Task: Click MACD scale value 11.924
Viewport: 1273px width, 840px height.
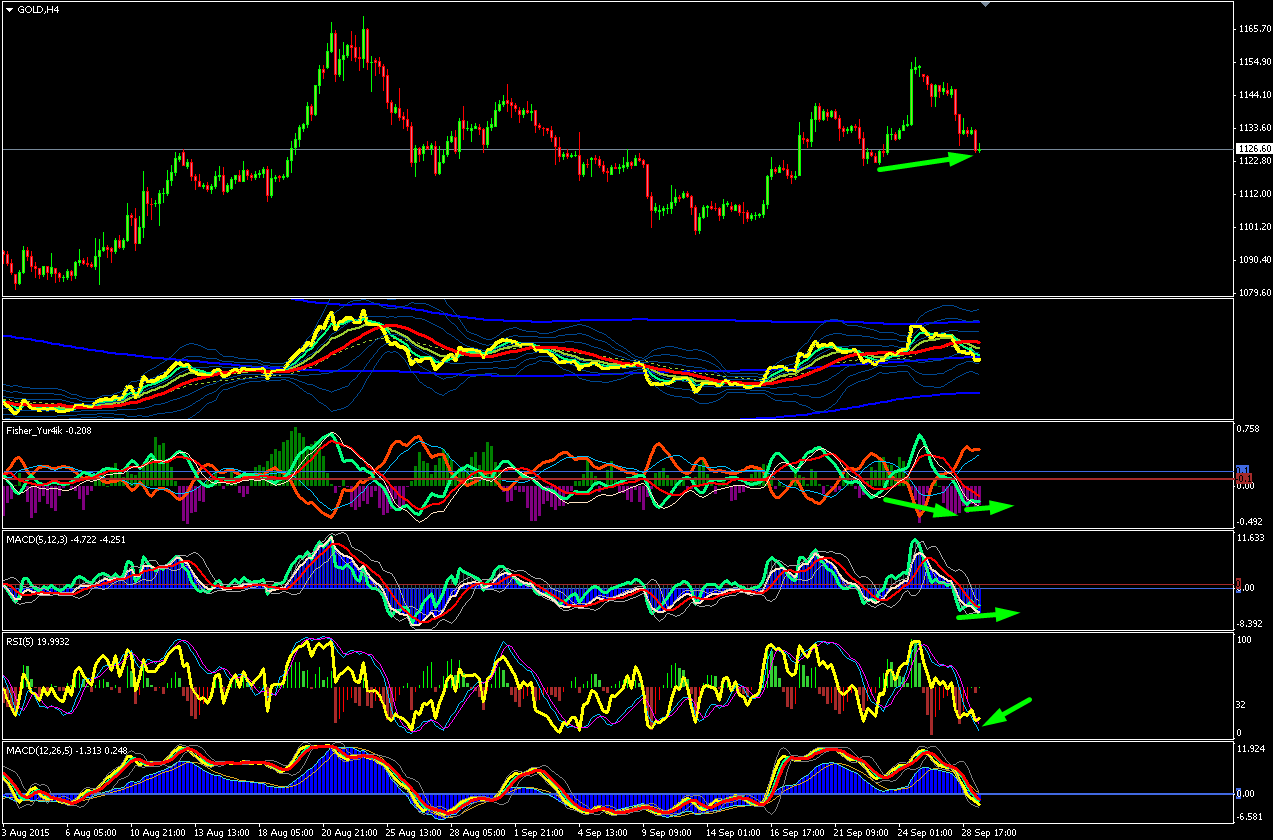Action: tap(1252, 748)
